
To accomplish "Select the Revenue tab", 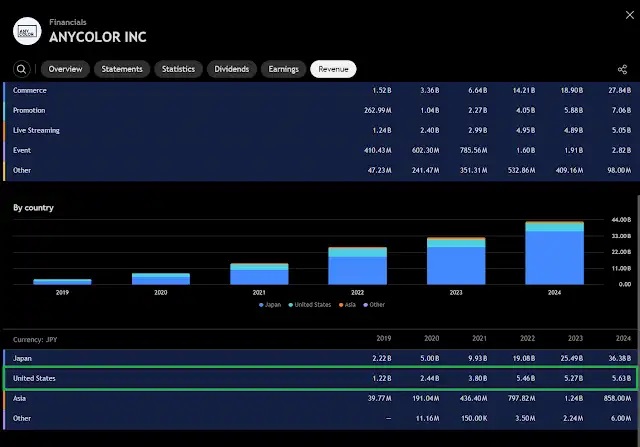I will pos(333,69).
